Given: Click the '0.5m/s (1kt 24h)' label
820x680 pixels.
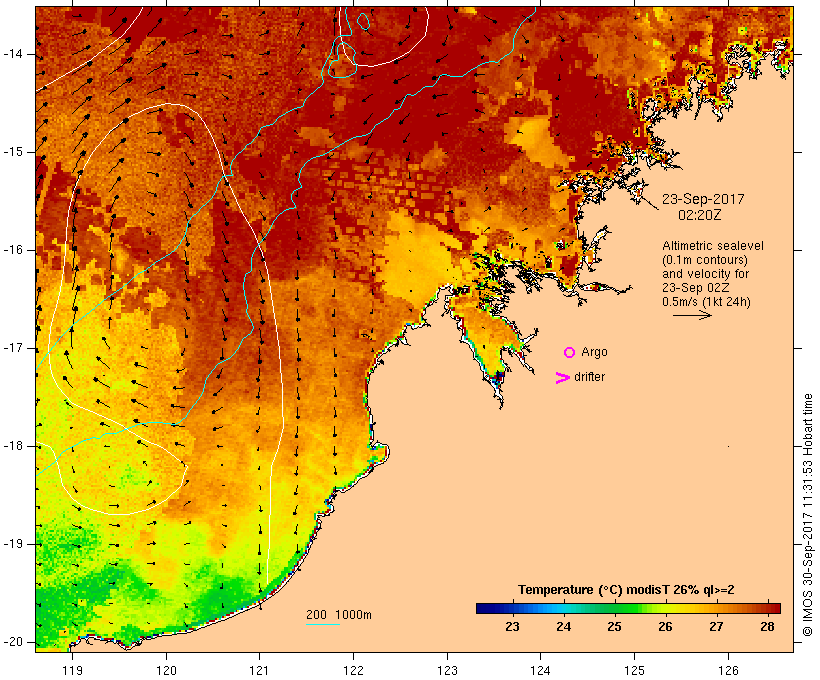Looking at the screenshot, I should tap(706, 302).
